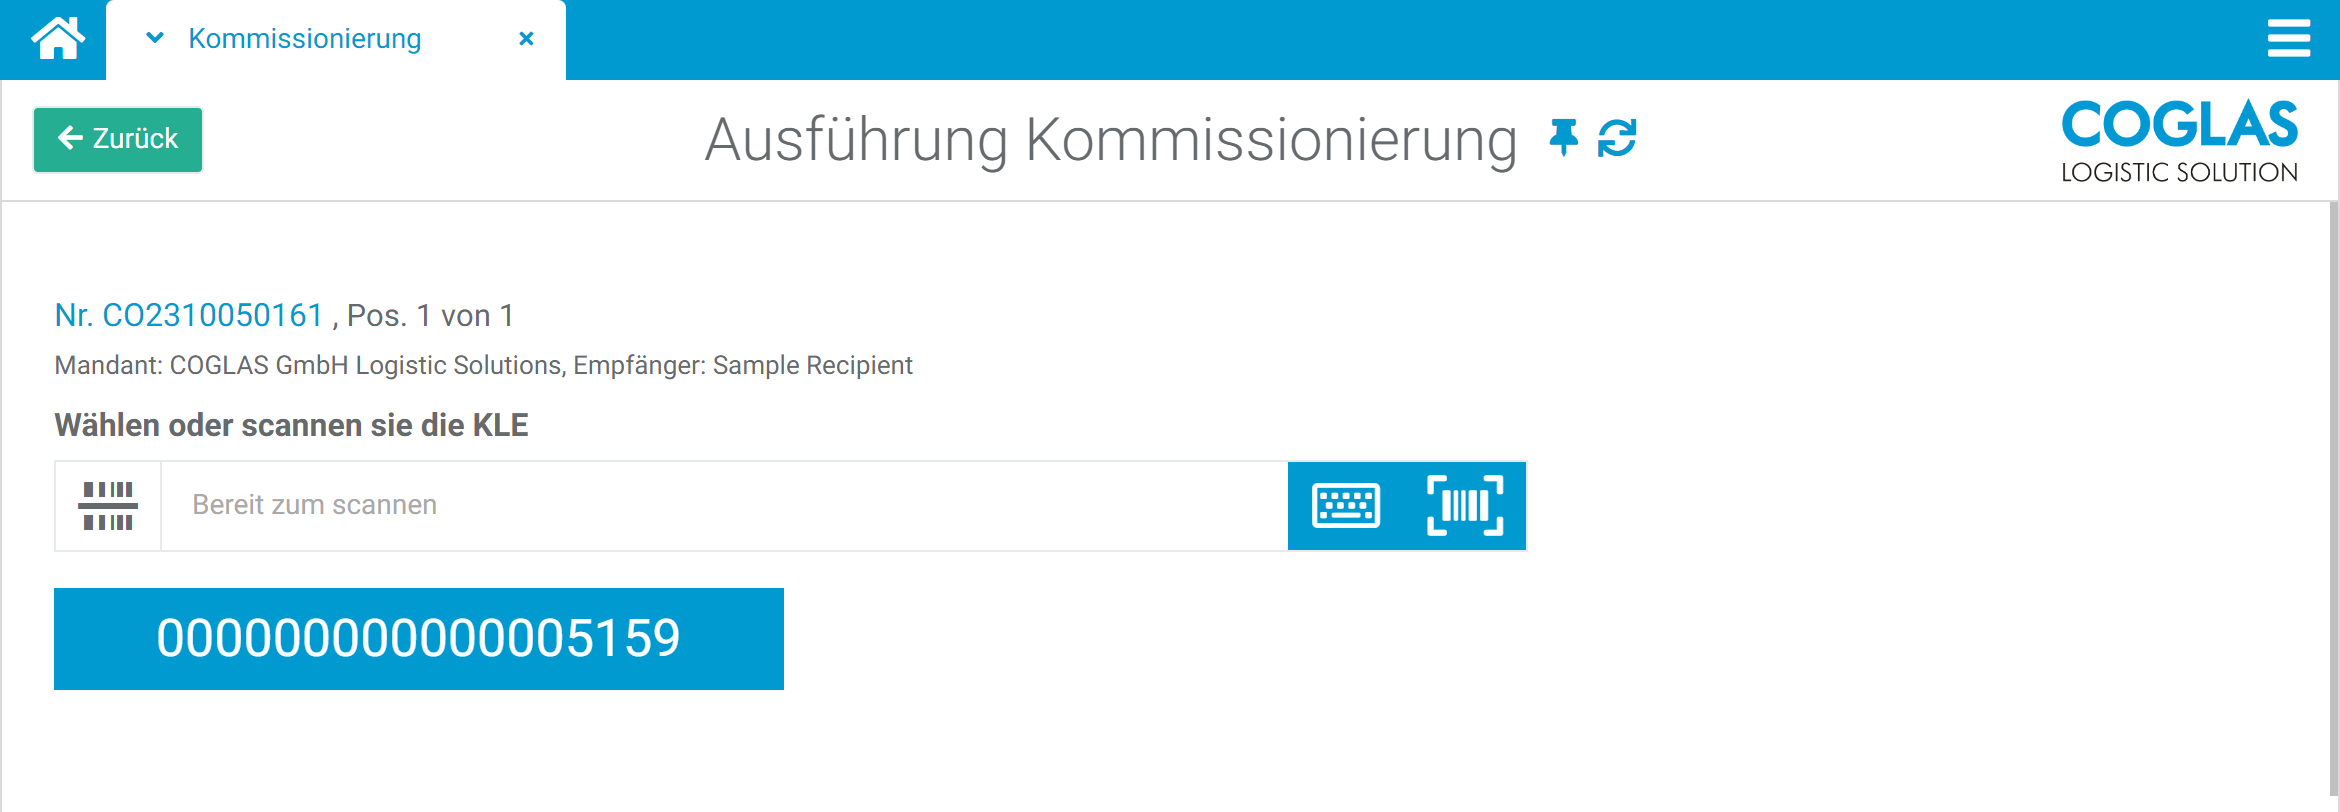Select the KLE button ending in 5159
The image size is (2340, 812).
point(419,639)
